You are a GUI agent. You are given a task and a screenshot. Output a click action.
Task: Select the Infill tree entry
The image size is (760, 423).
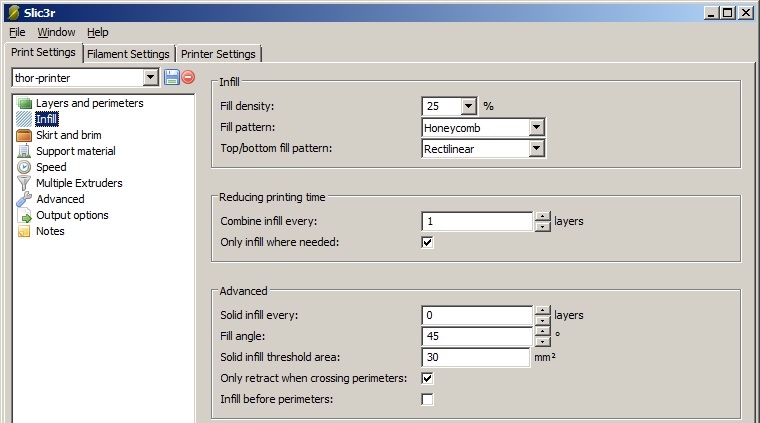[47, 119]
